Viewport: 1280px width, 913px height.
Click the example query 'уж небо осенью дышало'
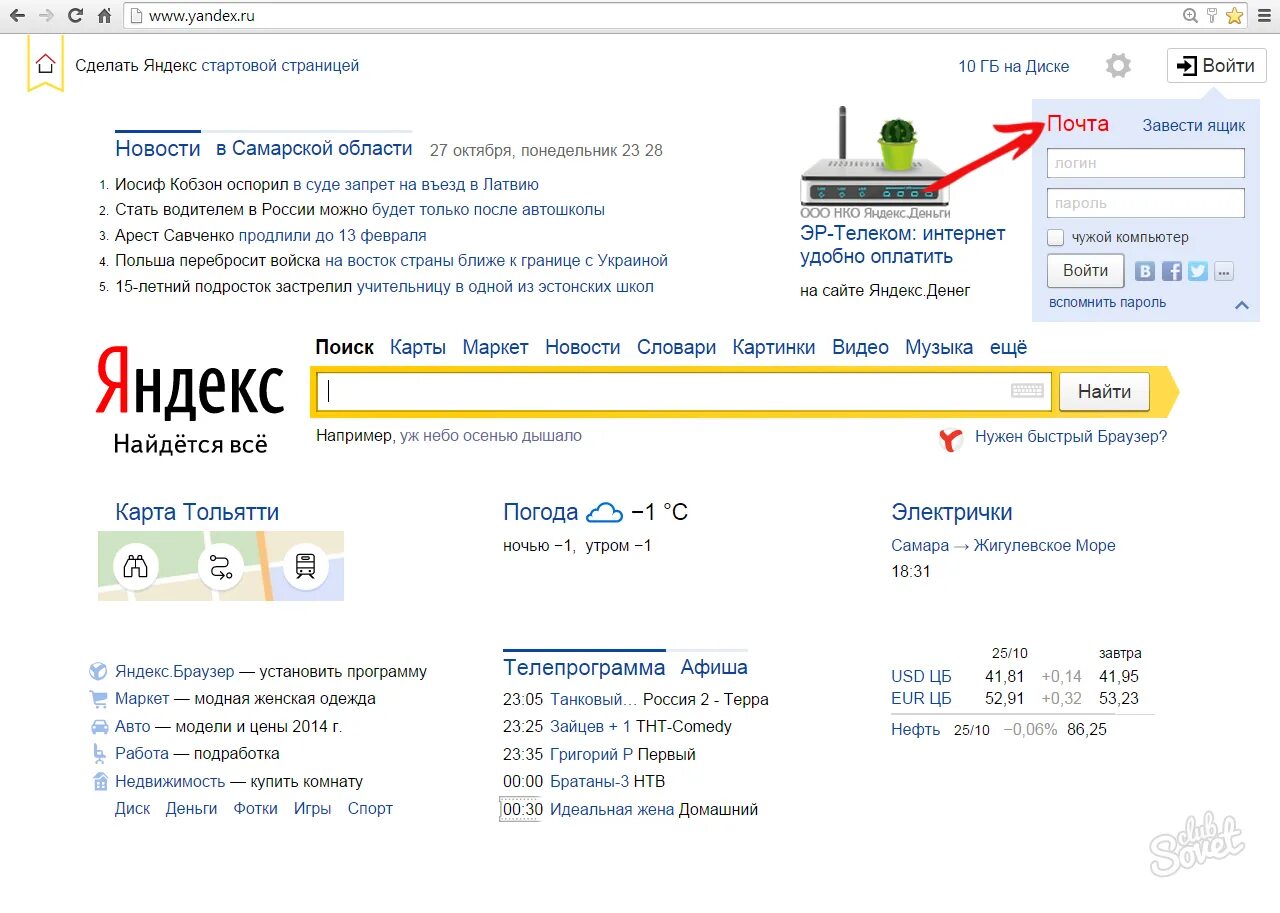click(491, 436)
